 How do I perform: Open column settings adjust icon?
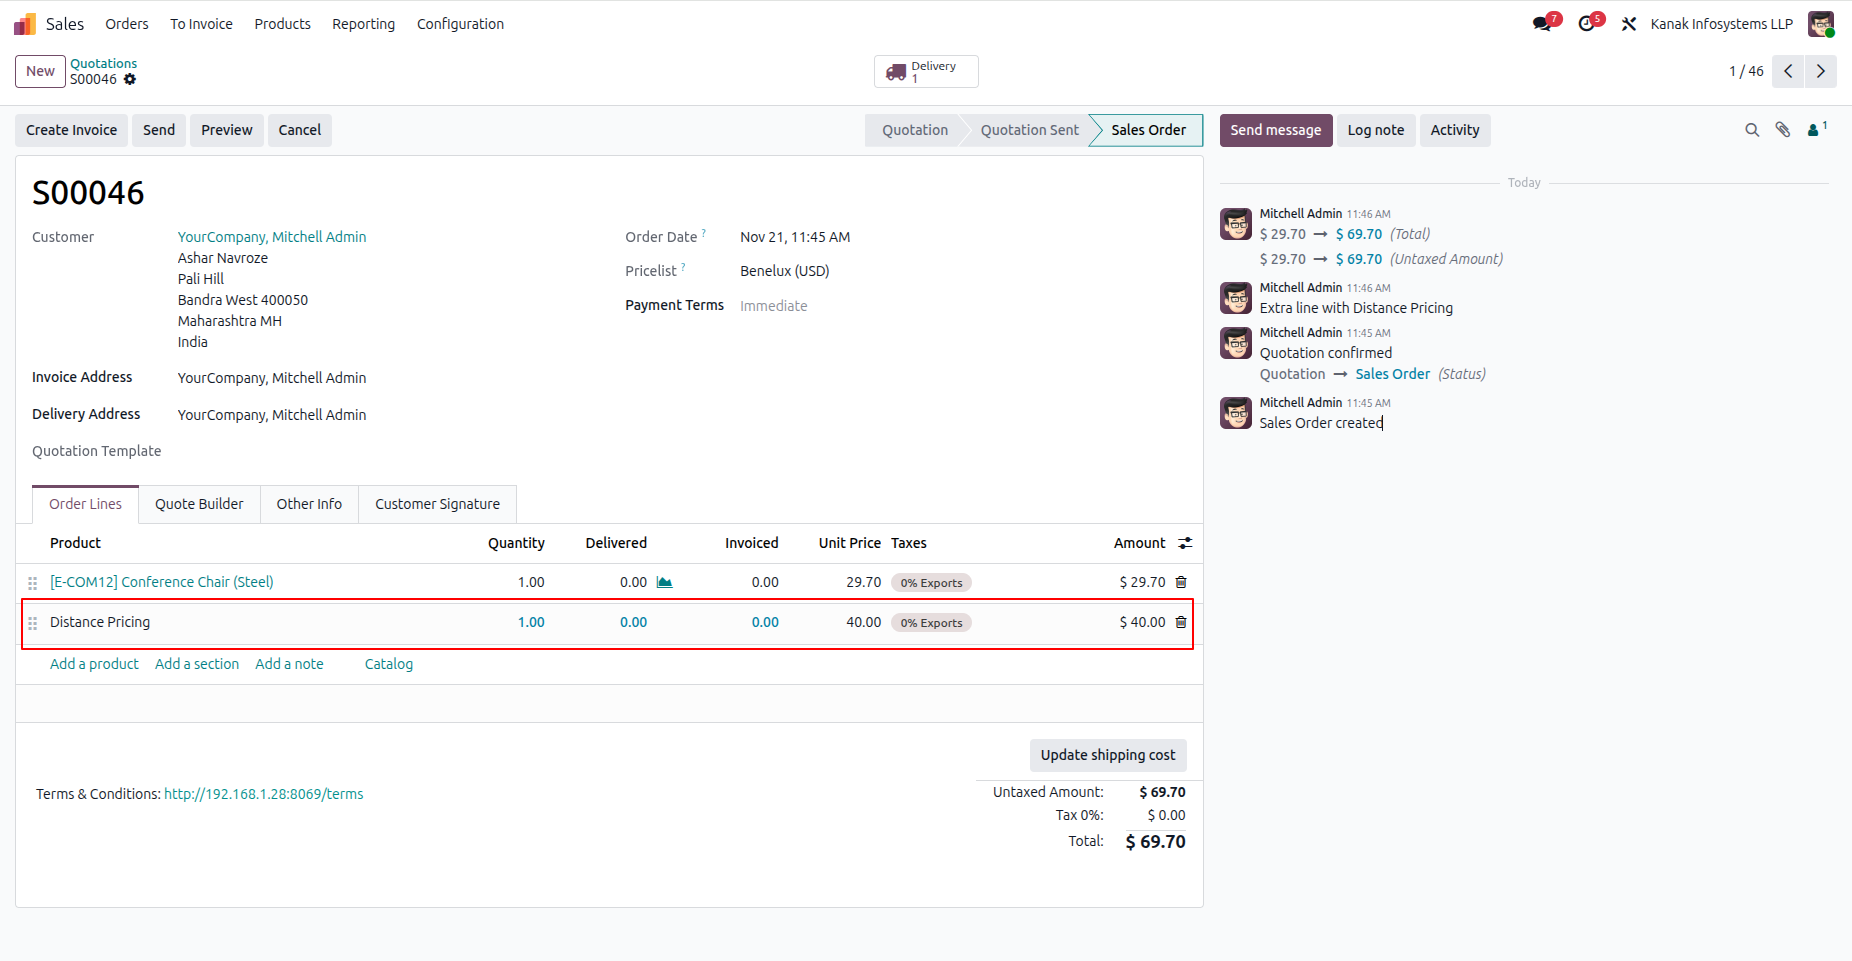click(1185, 543)
